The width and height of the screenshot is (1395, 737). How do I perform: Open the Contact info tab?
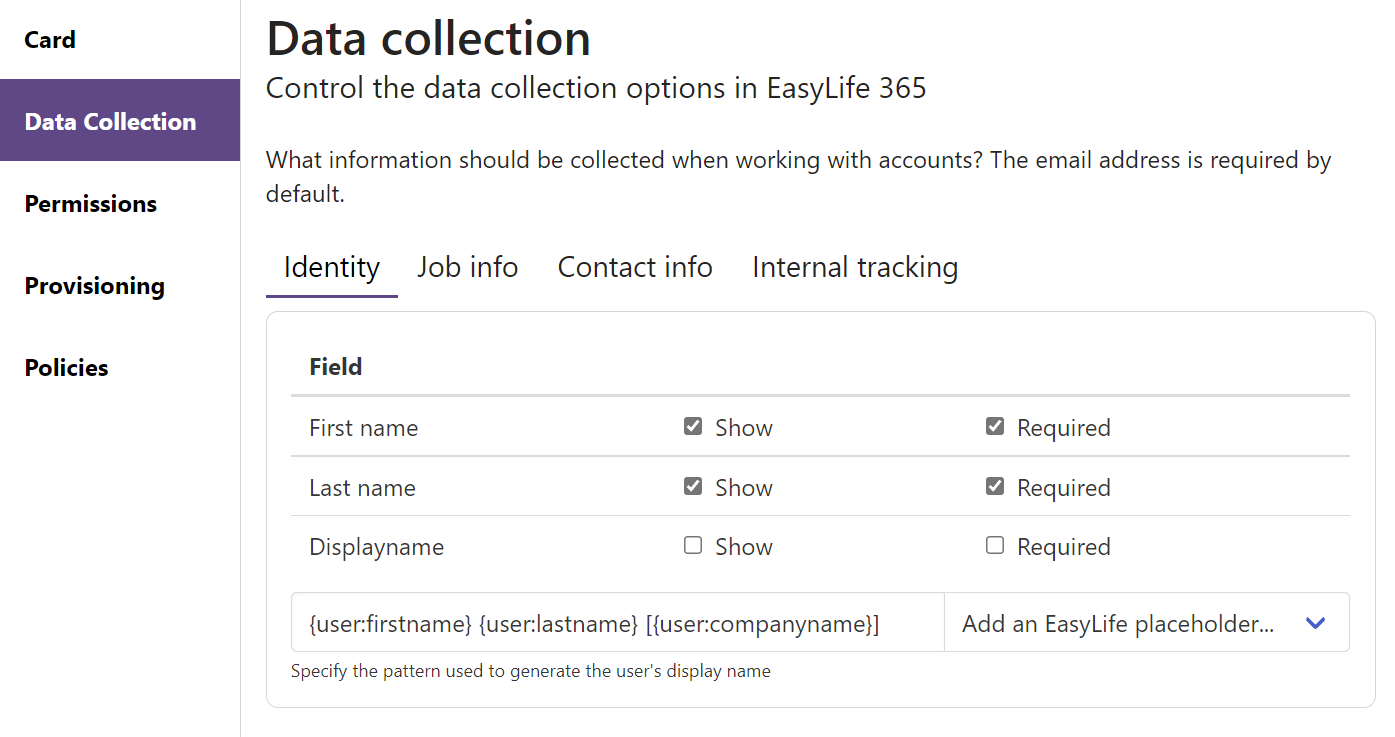(x=634, y=267)
